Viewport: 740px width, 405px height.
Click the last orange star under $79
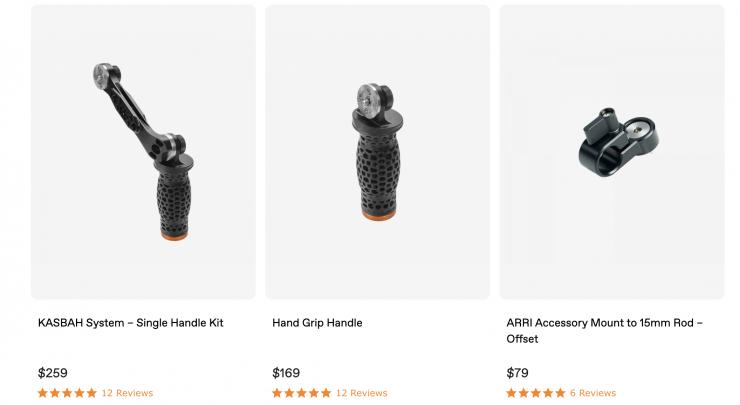560,393
